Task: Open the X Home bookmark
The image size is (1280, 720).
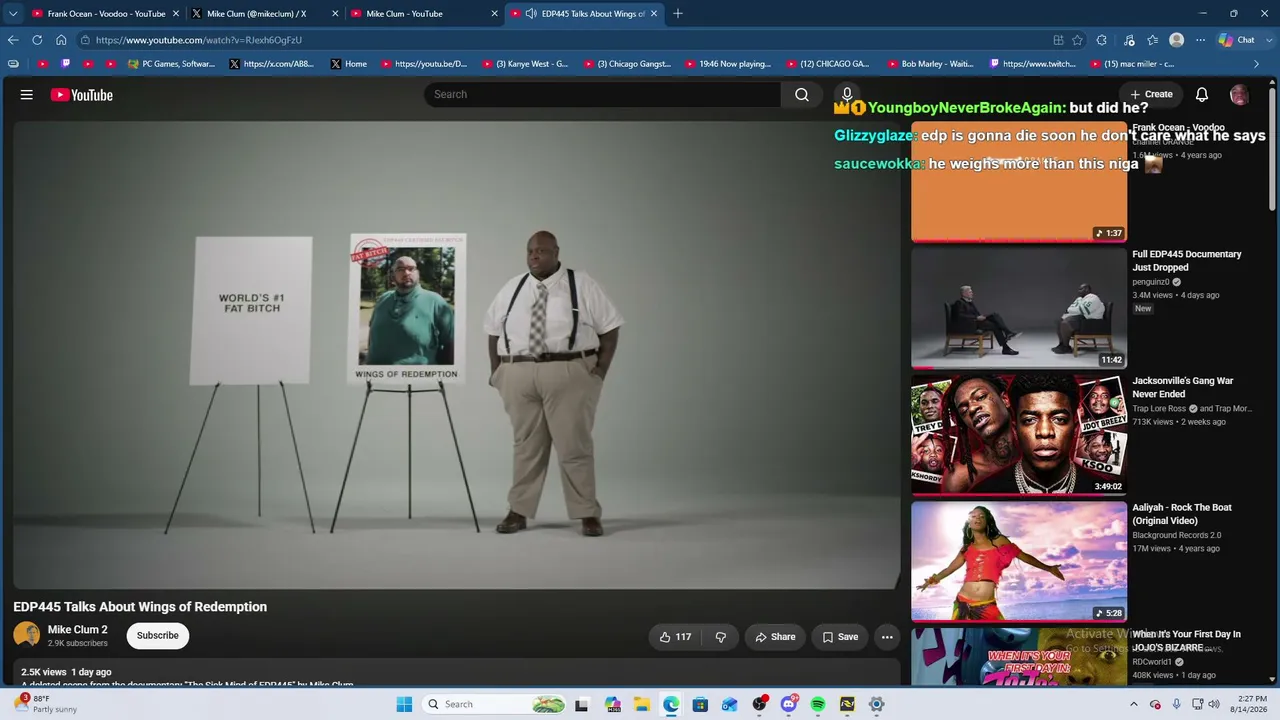Action: [x=348, y=64]
